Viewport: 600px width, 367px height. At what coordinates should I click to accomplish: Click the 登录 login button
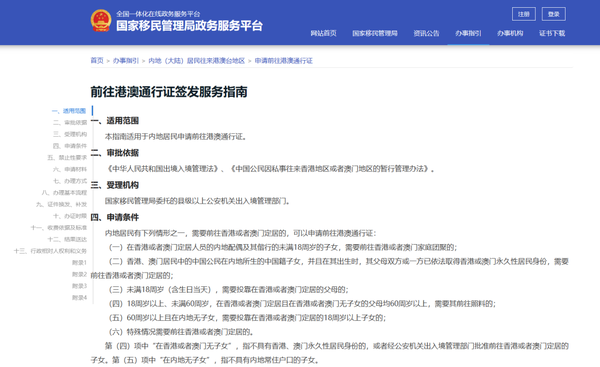pyautogui.click(x=554, y=14)
